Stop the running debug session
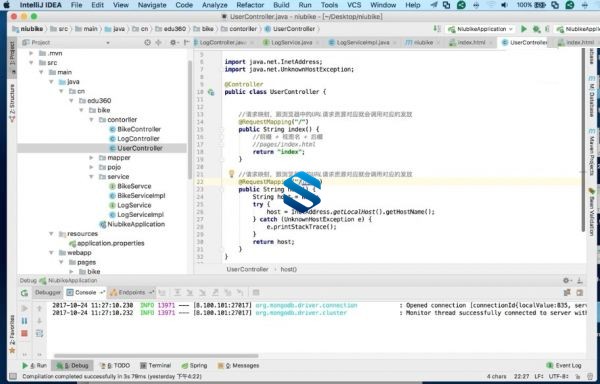Image resolution: width=600 pixels, height=384 pixels. [24, 334]
